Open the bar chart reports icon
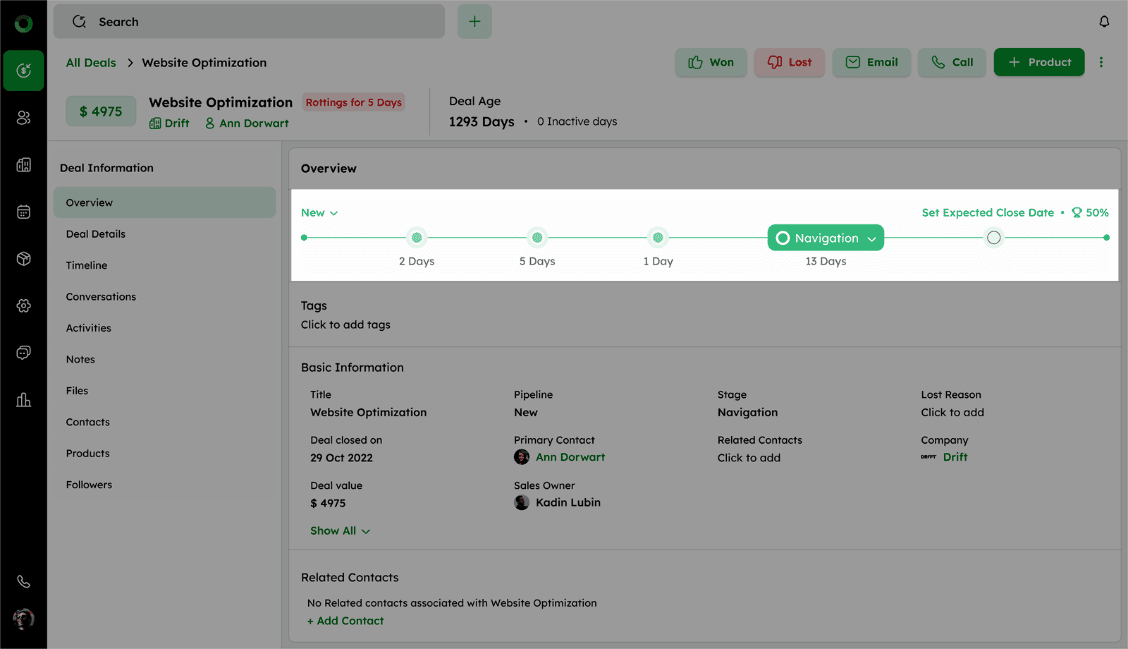1128x649 pixels. (23, 400)
